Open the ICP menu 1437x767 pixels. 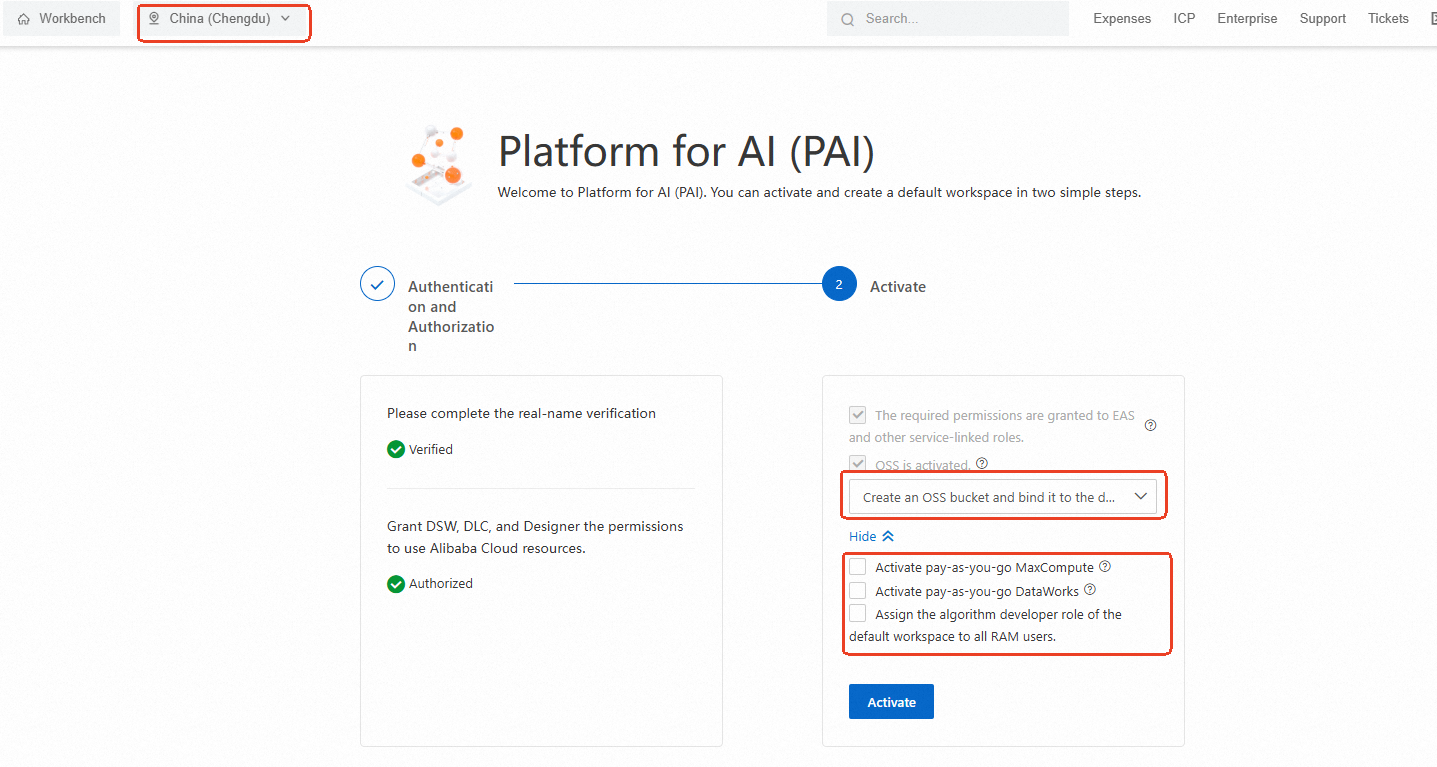click(1184, 19)
